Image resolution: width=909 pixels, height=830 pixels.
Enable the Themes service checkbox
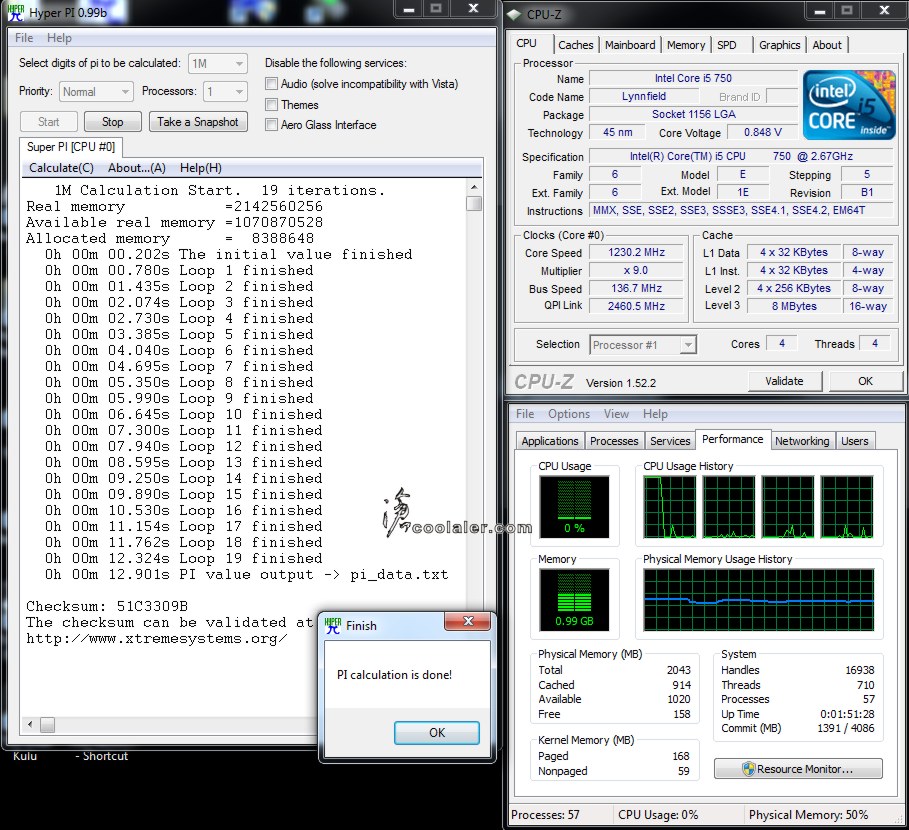coord(271,105)
